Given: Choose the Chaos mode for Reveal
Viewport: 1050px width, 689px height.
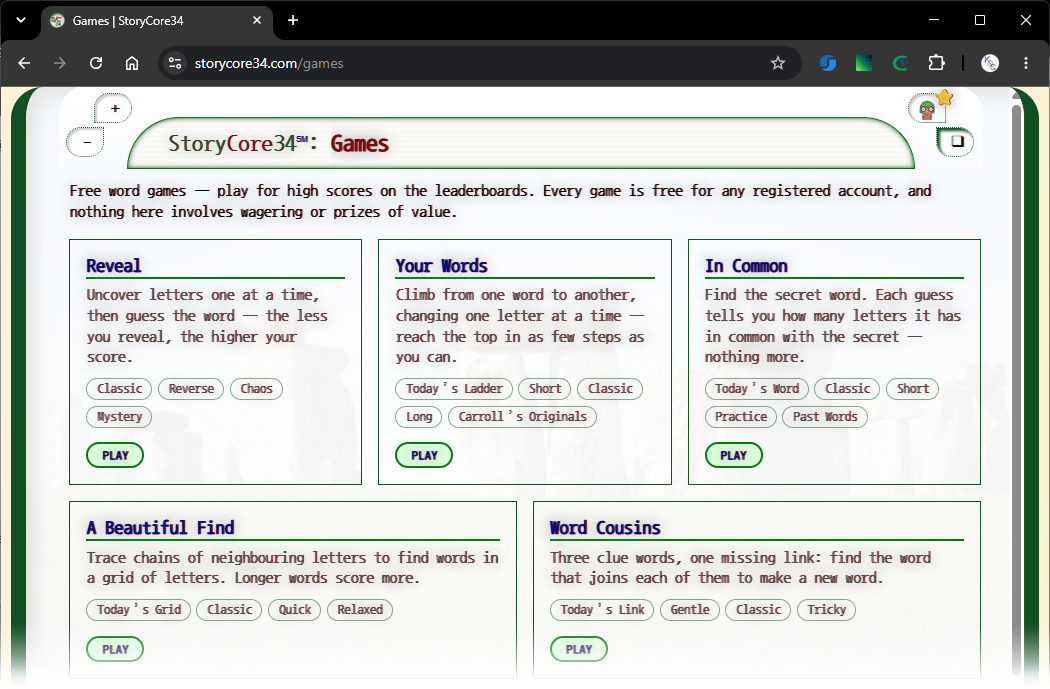Looking at the screenshot, I should pos(256,388).
